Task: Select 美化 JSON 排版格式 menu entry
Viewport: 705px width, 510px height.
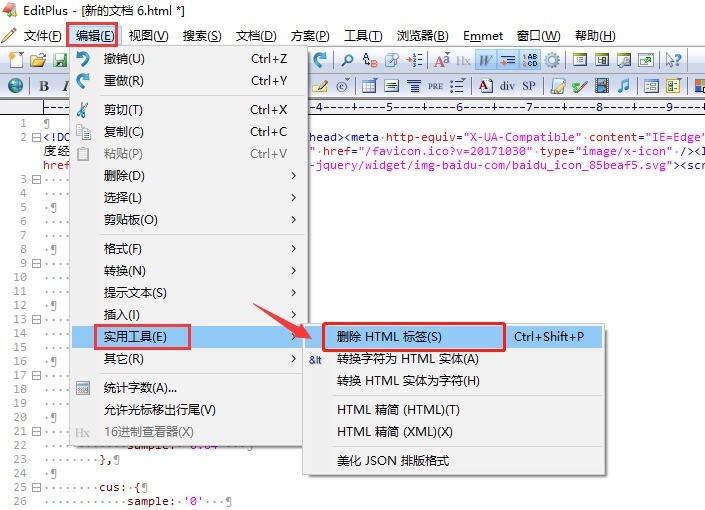Action: coord(393,461)
